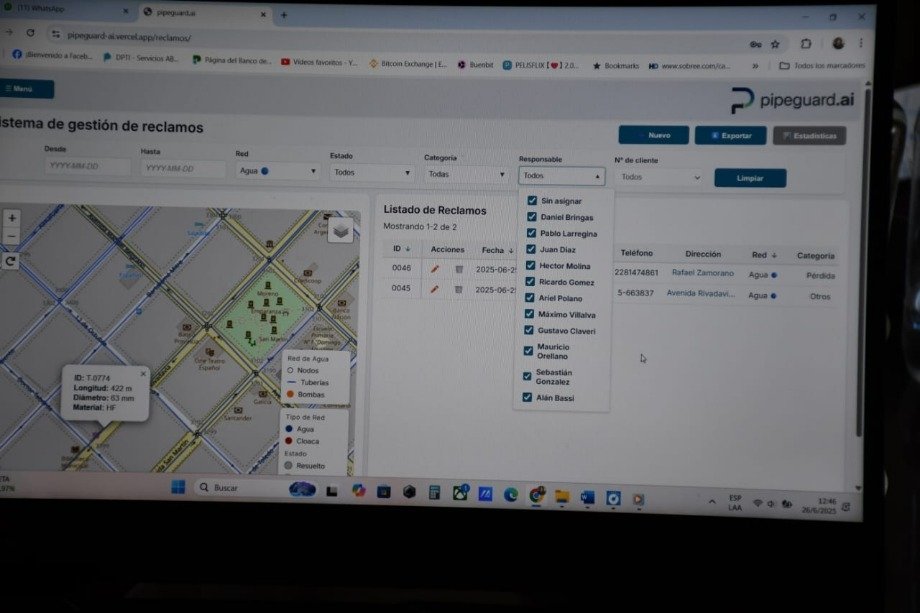Open the Calculator from the taskbar

tap(434, 493)
